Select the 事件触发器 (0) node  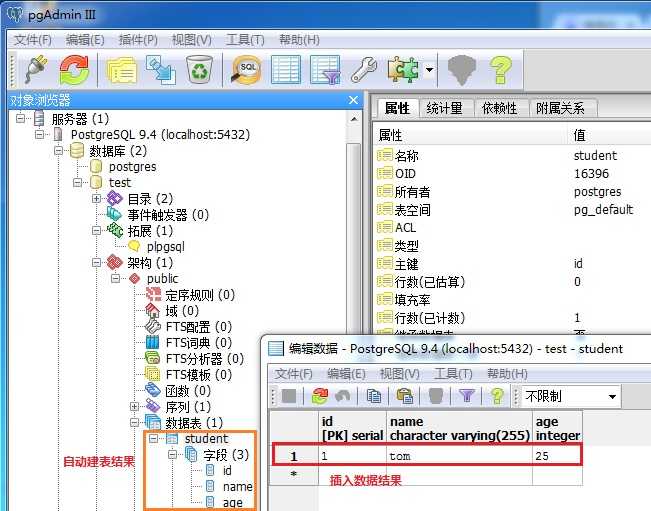pos(168,215)
